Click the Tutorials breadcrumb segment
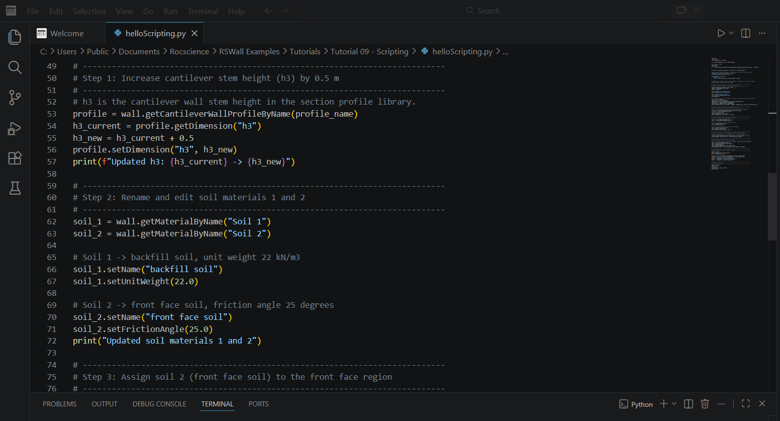This screenshot has height=421, width=780. pyautogui.click(x=305, y=52)
